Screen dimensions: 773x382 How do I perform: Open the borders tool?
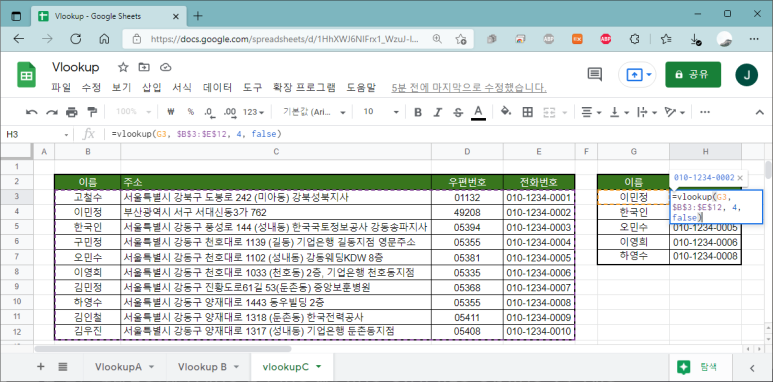[527, 112]
